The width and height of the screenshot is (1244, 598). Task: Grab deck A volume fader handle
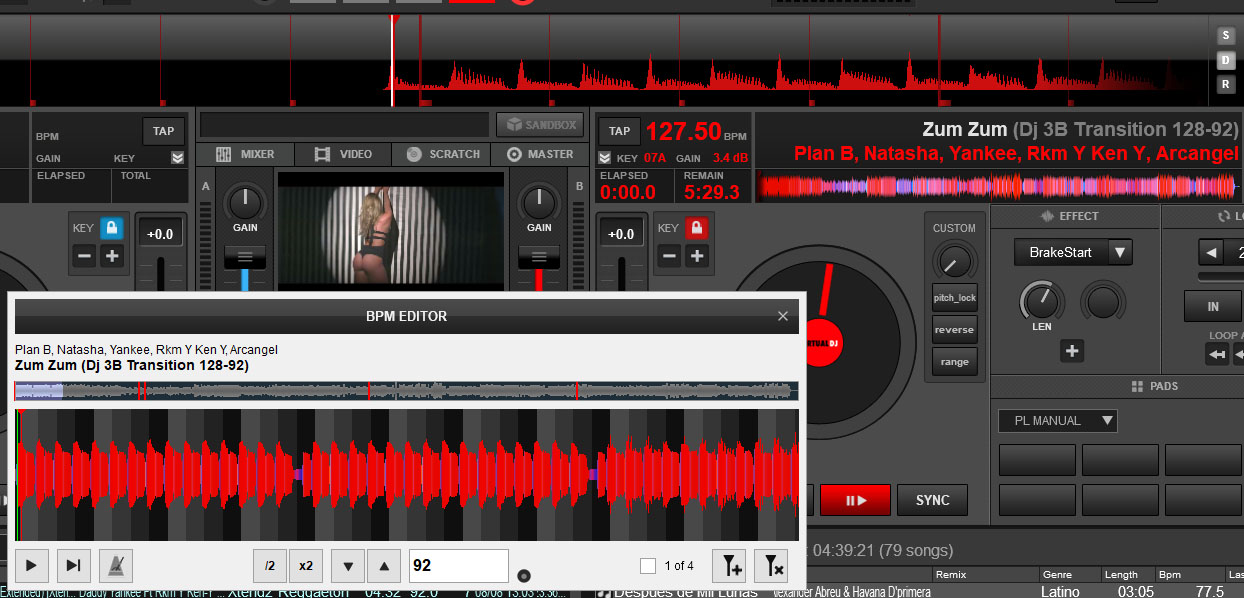pyautogui.click(x=245, y=256)
